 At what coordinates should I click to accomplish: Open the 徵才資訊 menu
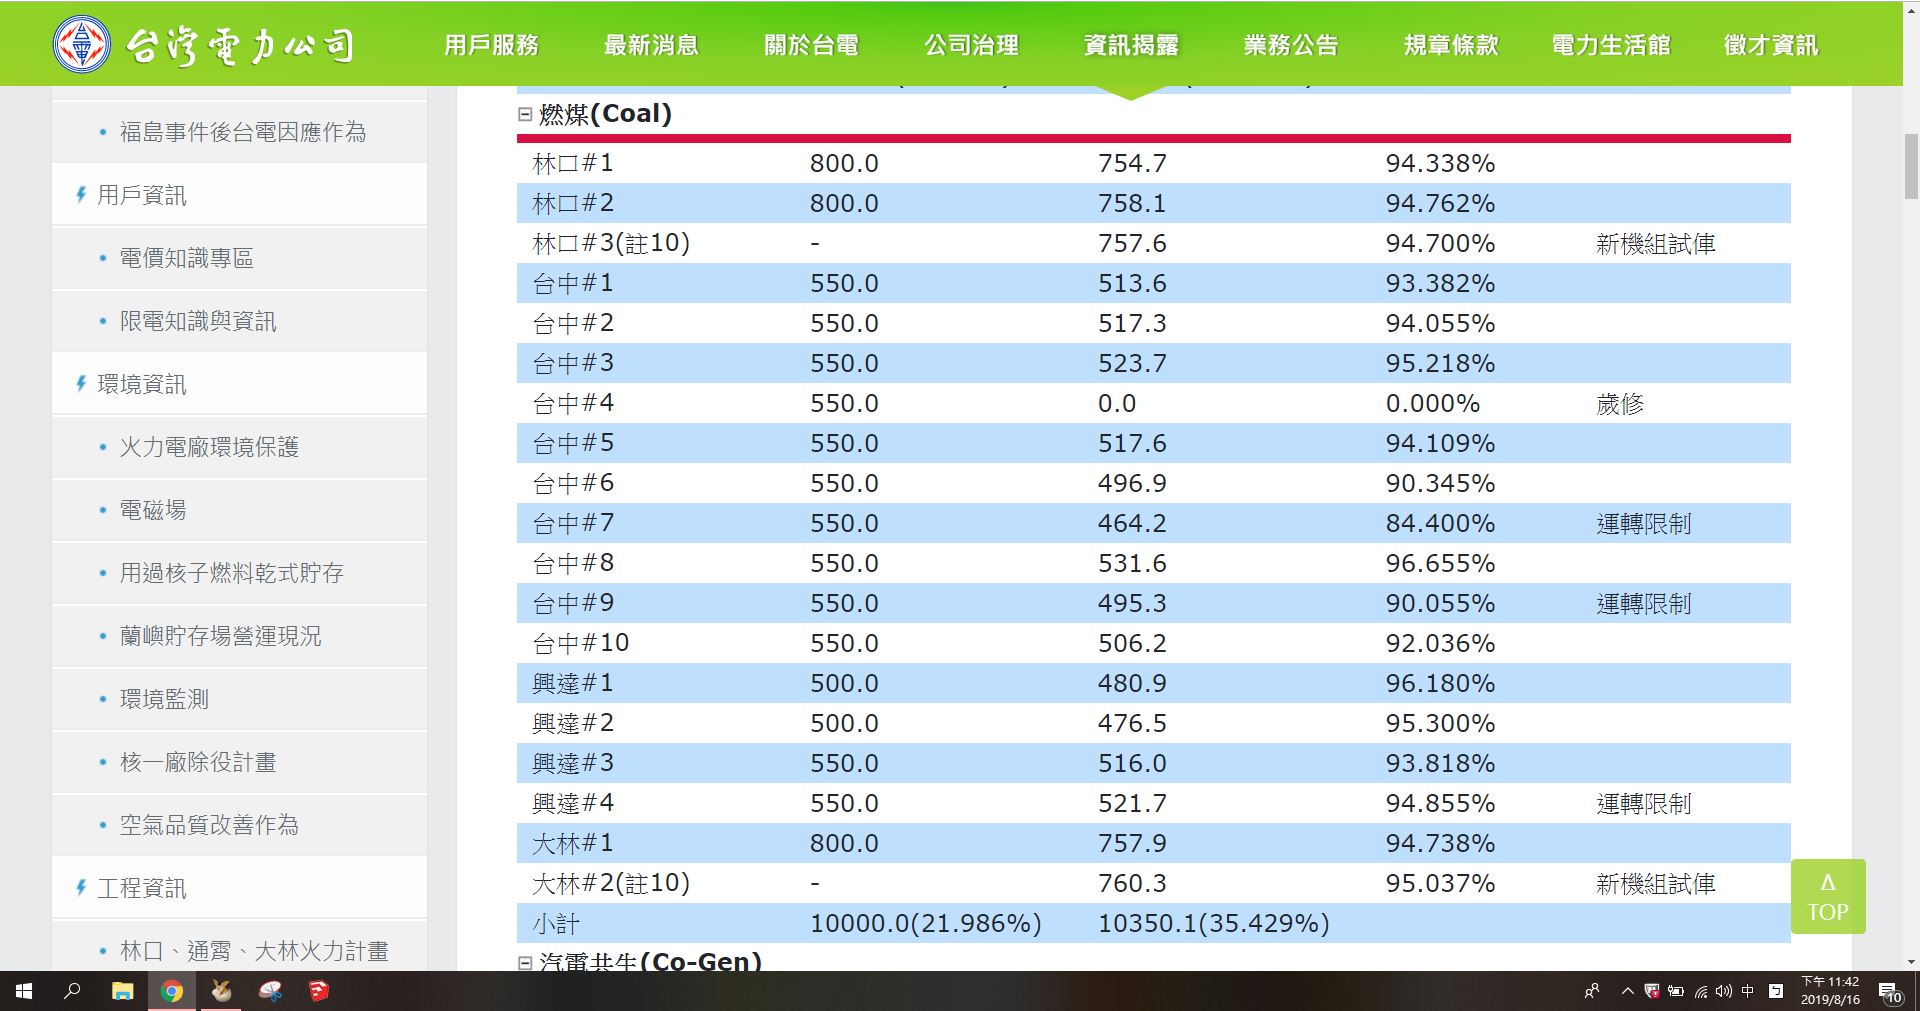tap(1771, 45)
